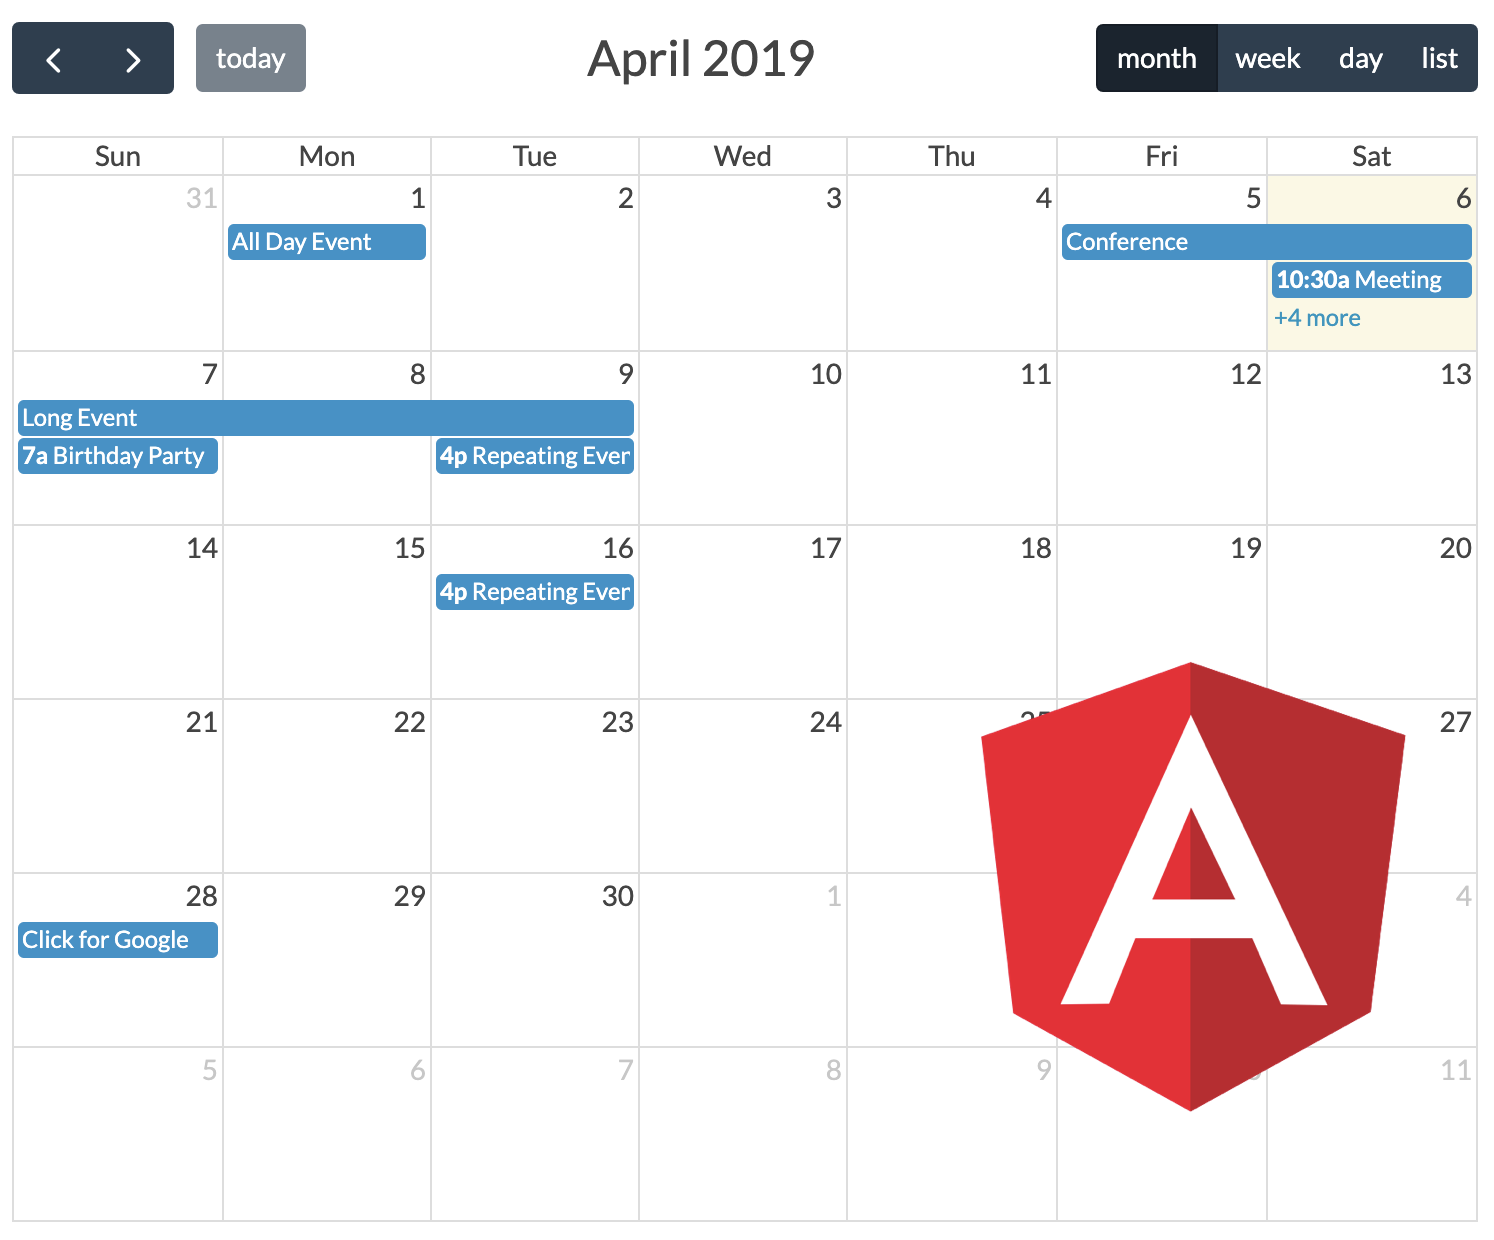1494x1240 pixels.
Task: Select day number 29
Action: tap(410, 896)
